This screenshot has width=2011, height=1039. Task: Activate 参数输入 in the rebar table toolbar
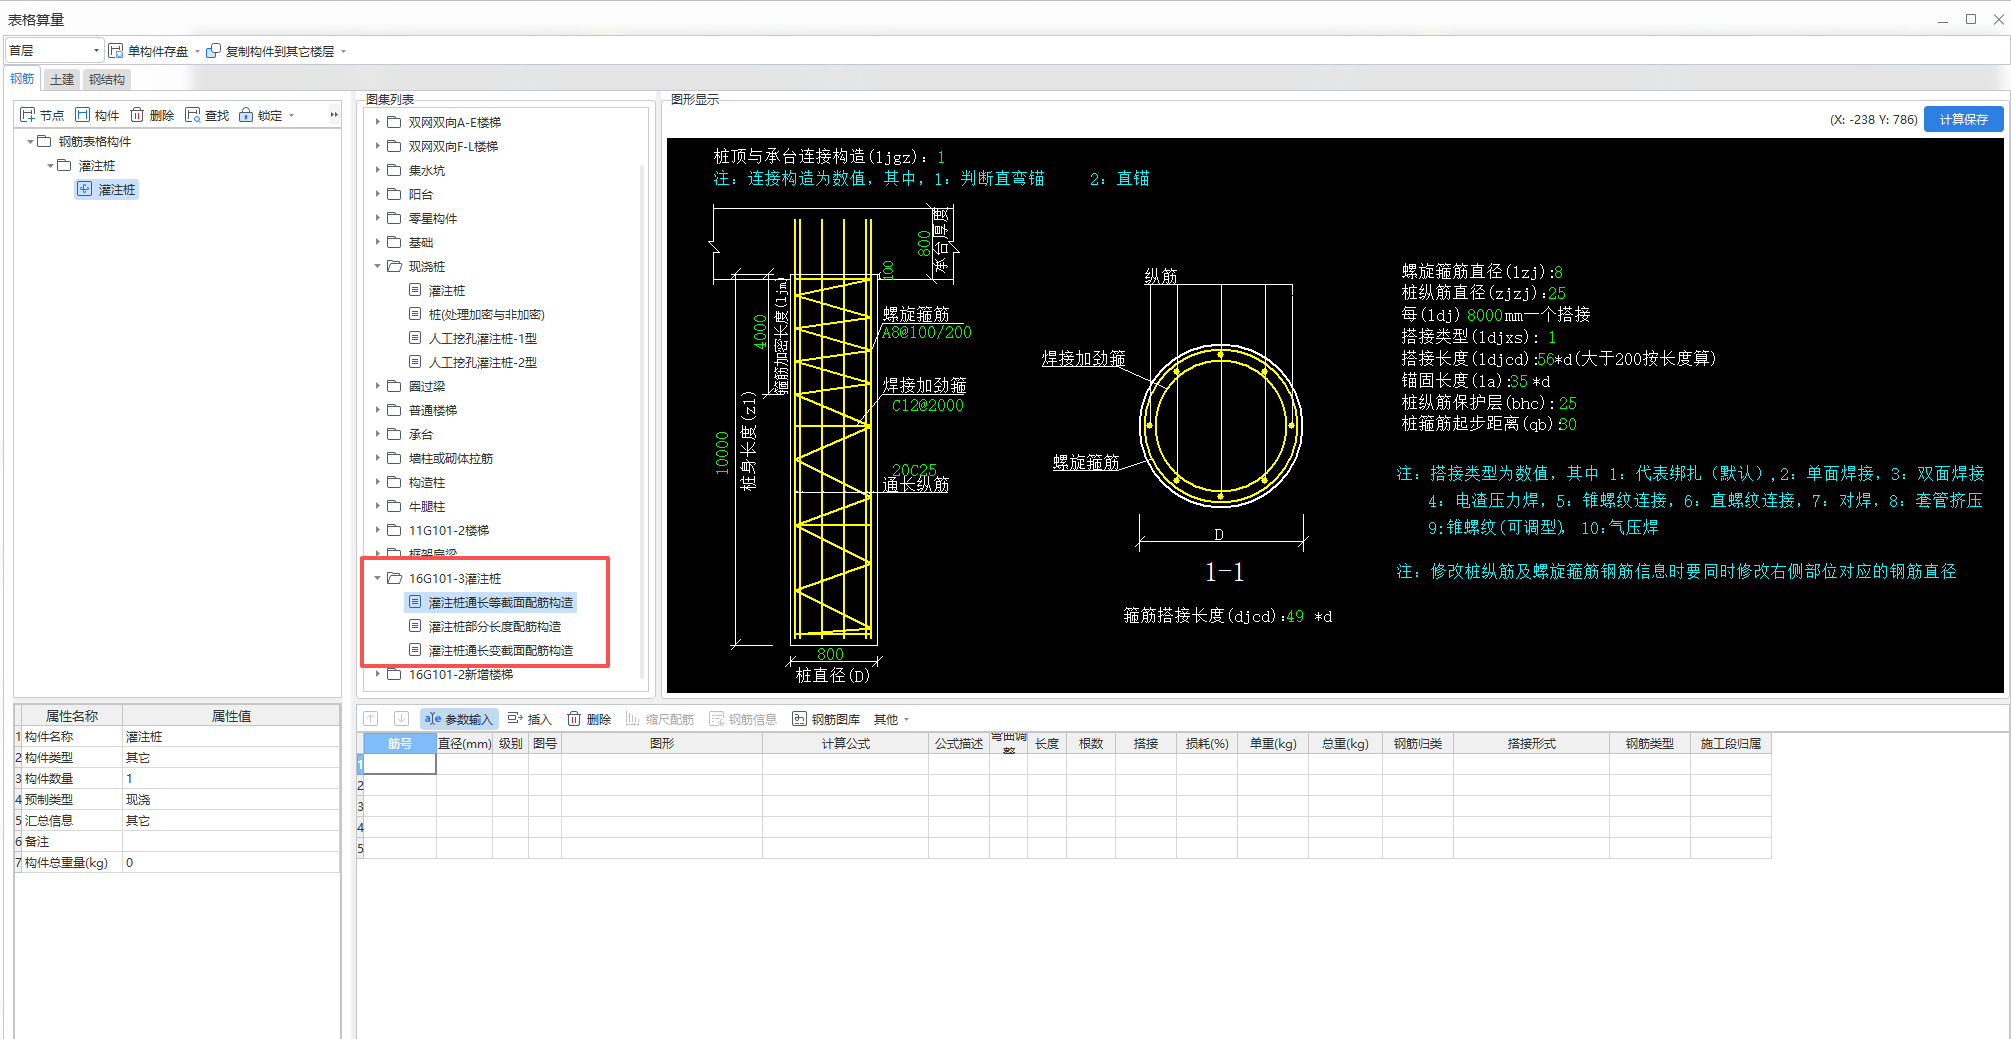458,719
